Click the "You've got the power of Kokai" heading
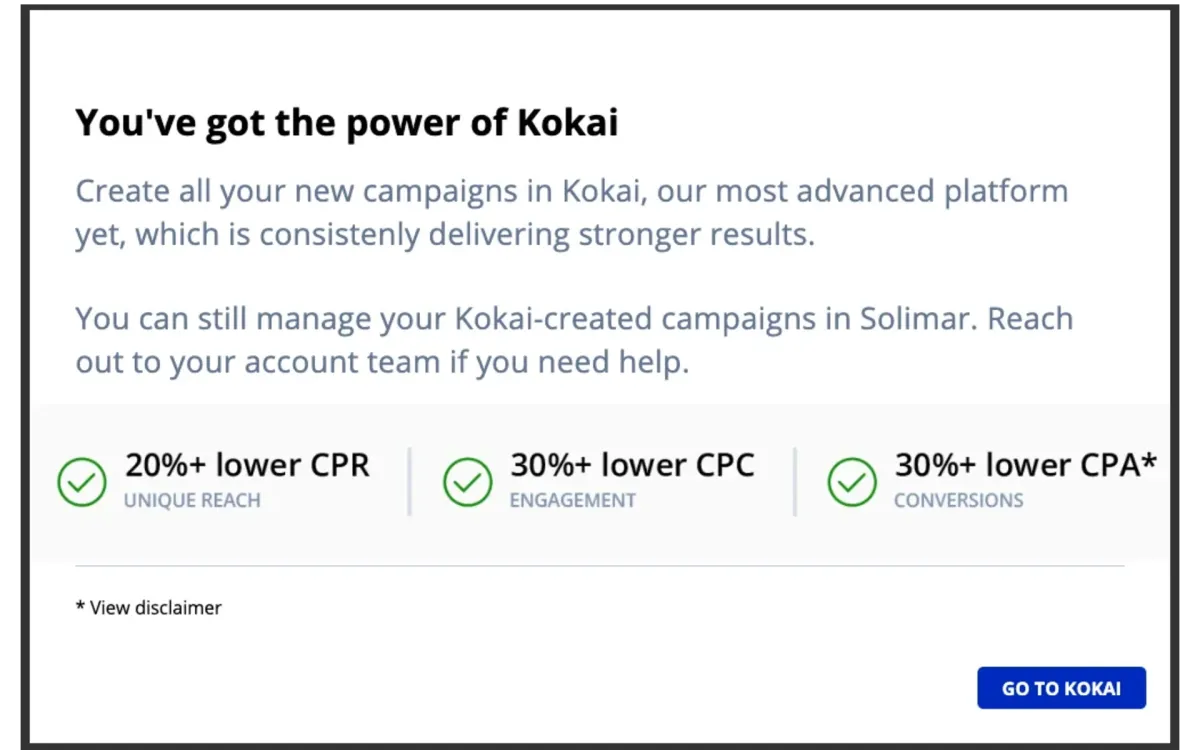 347,123
